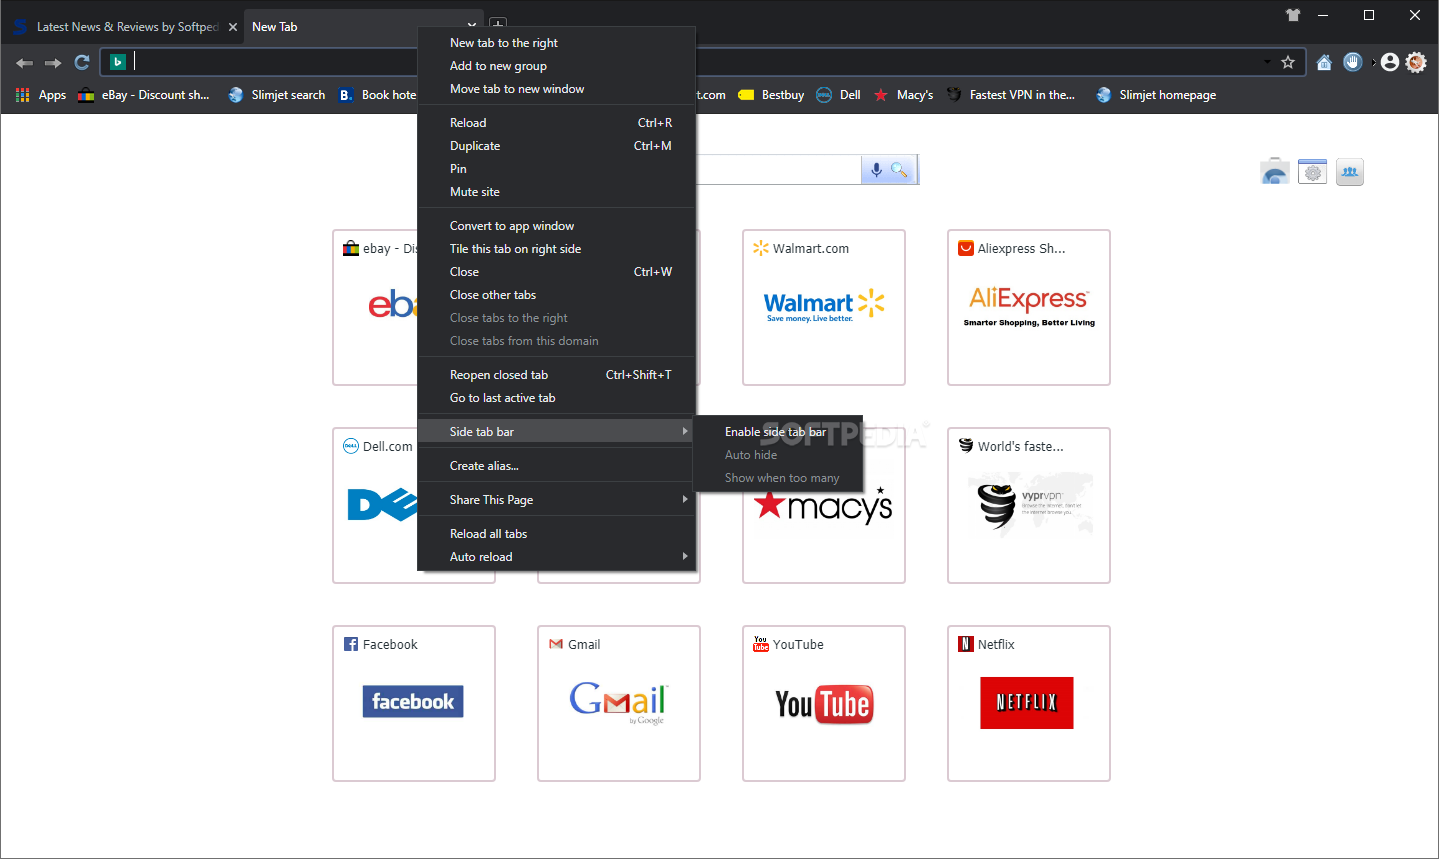The width and height of the screenshot is (1439, 859).
Task: Open the ad blocker hand icon
Action: coord(1353,62)
